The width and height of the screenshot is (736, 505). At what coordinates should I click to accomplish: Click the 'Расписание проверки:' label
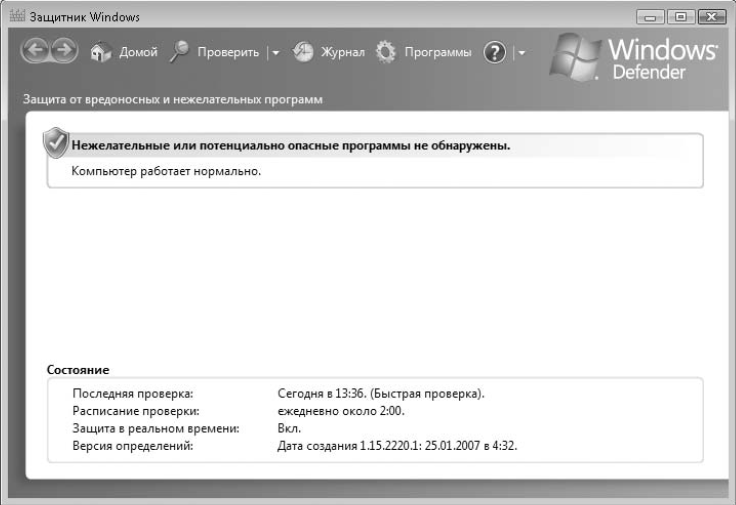click(x=136, y=411)
